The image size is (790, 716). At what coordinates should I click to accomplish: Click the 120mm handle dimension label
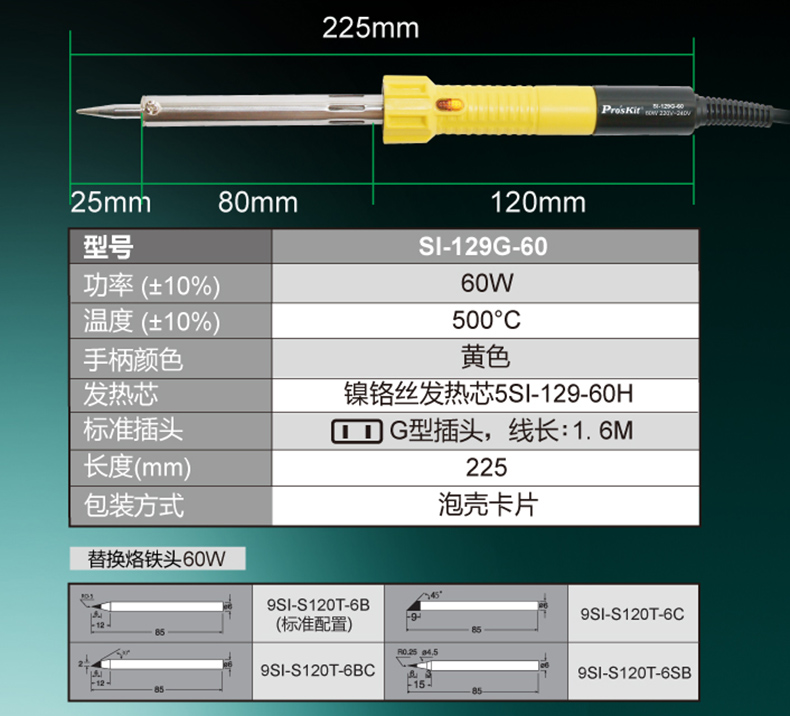[x=538, y=203]
